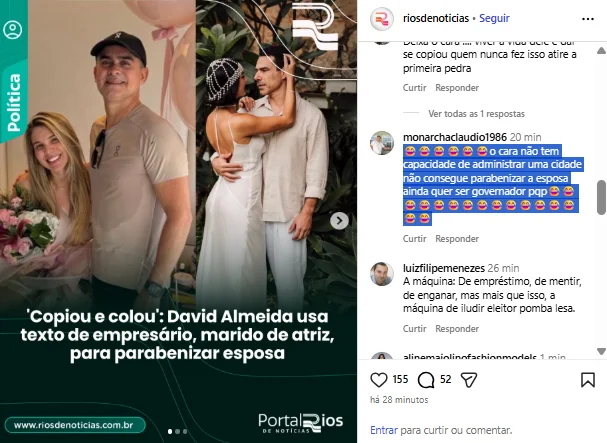
Task: Open riosdenoticias username link
Action: (x=436, y=18)
